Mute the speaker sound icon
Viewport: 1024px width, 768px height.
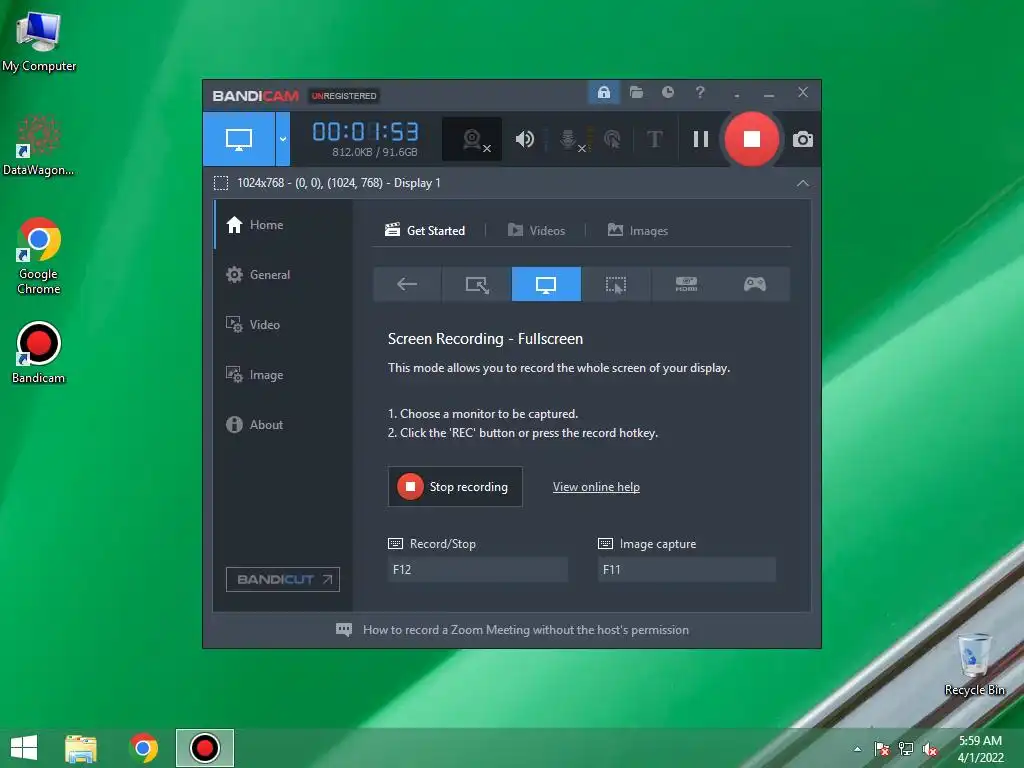524,139
